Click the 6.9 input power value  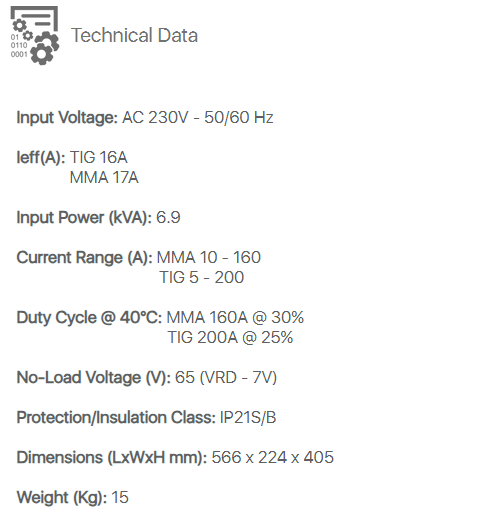point(168,217)
